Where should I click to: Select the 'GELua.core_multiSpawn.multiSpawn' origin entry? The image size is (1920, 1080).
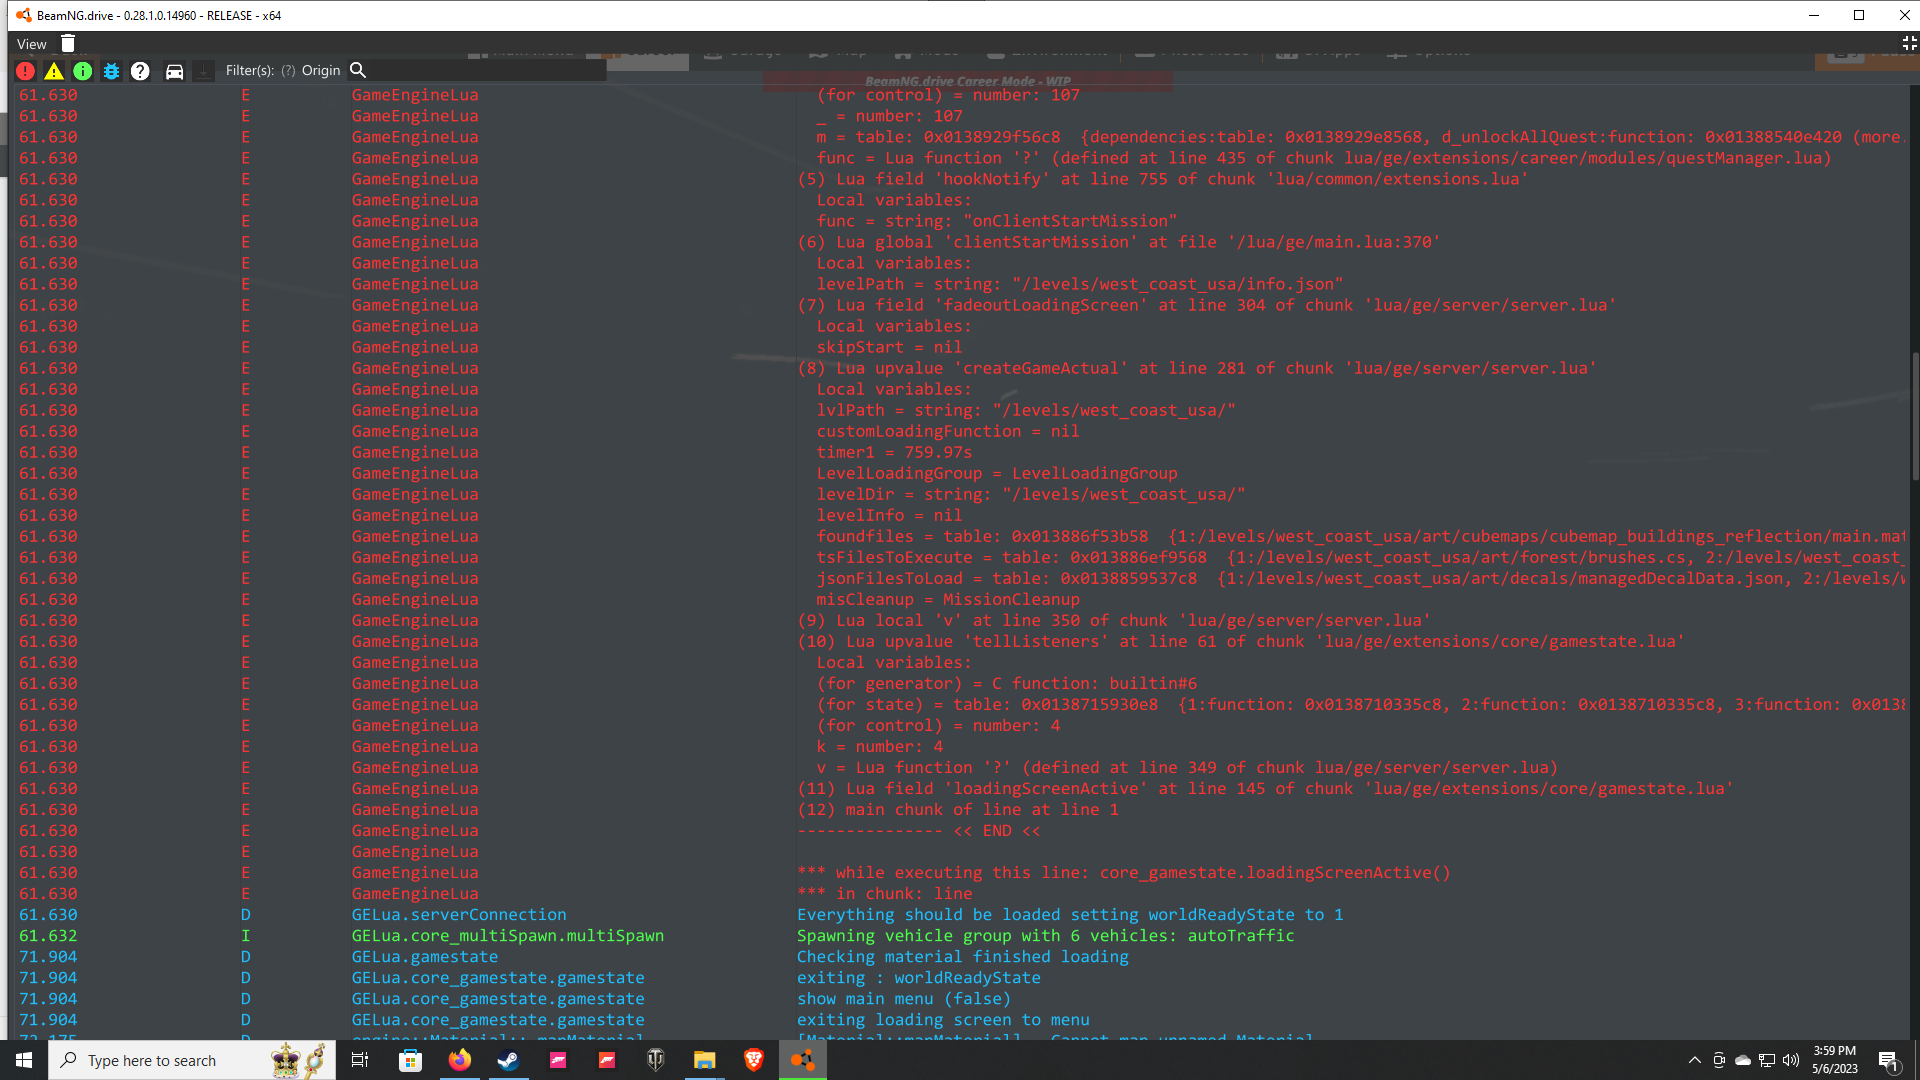(507, 936)
